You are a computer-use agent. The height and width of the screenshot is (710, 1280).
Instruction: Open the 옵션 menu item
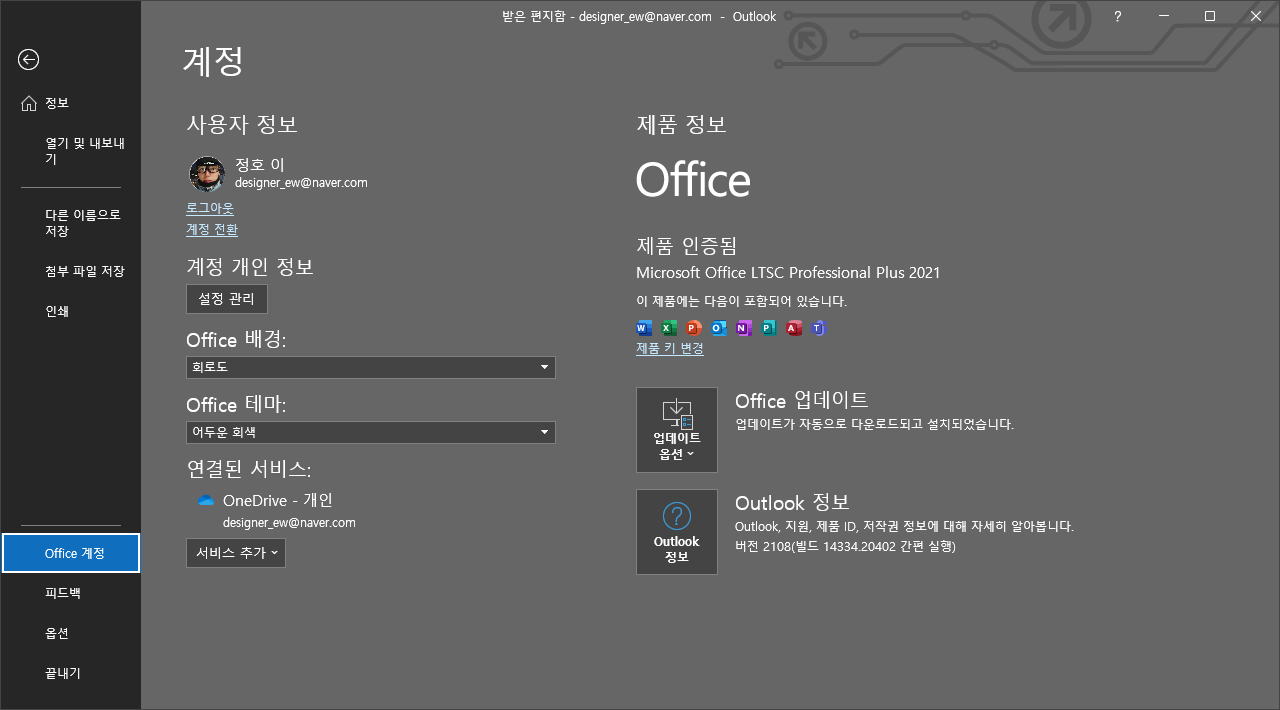tap(70, 633)
